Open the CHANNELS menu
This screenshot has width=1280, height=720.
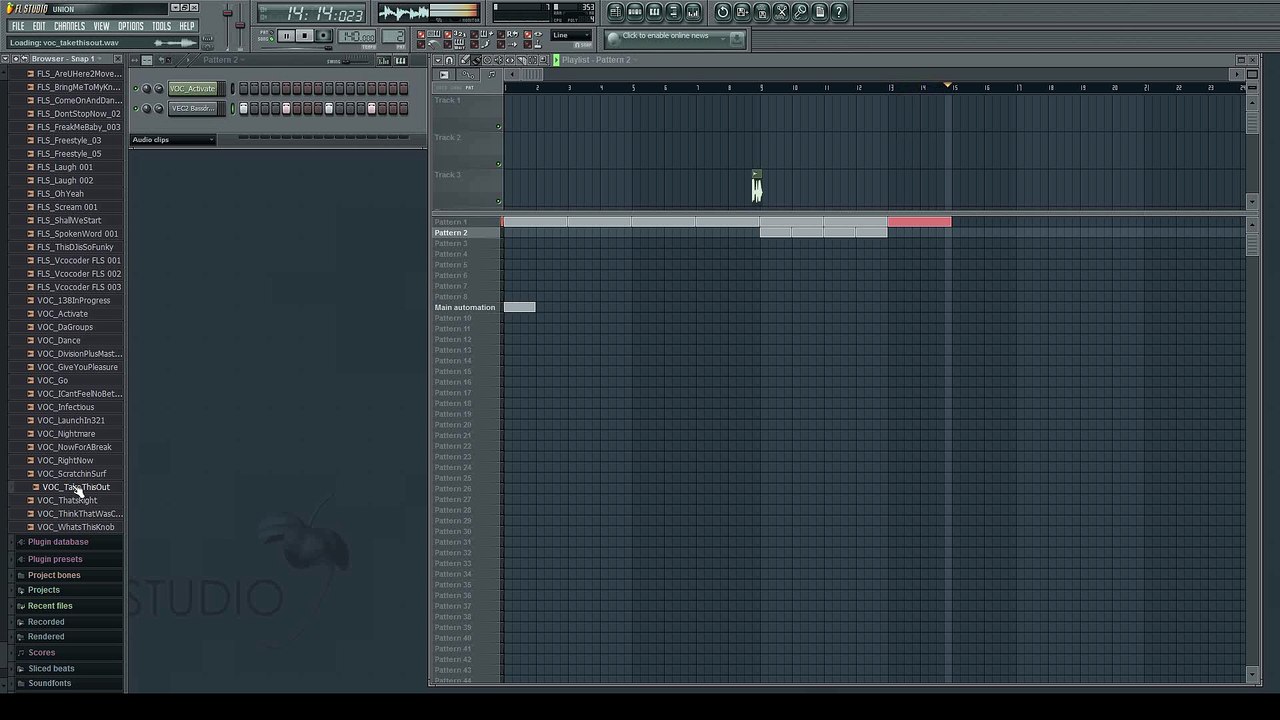[x=69, y=26]
